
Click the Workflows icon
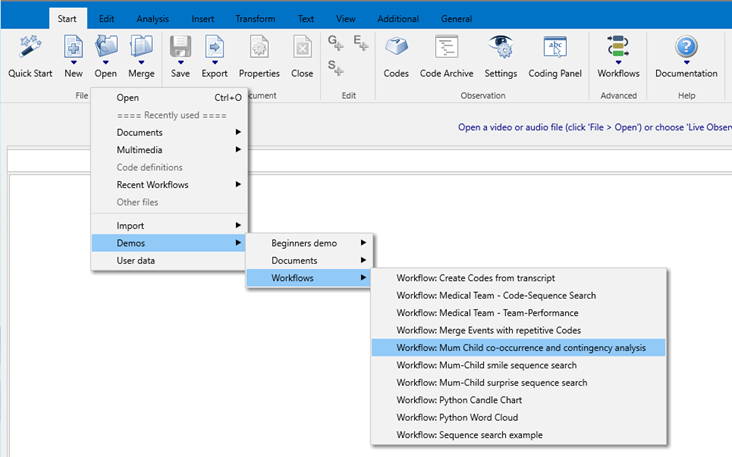pyautogui.click(x=618, y=46)
